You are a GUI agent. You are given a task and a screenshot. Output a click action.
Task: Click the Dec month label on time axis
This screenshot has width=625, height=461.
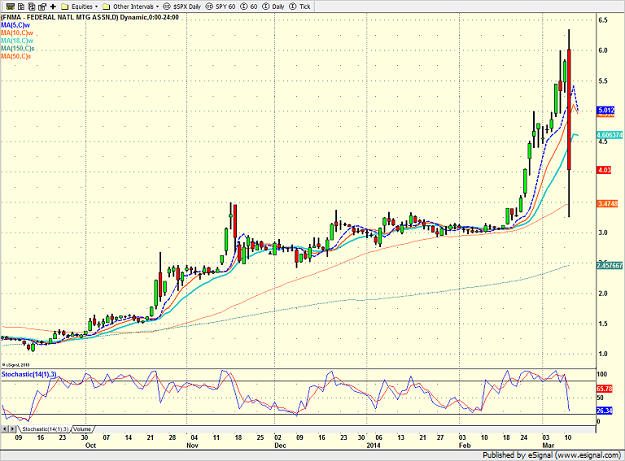280,445
